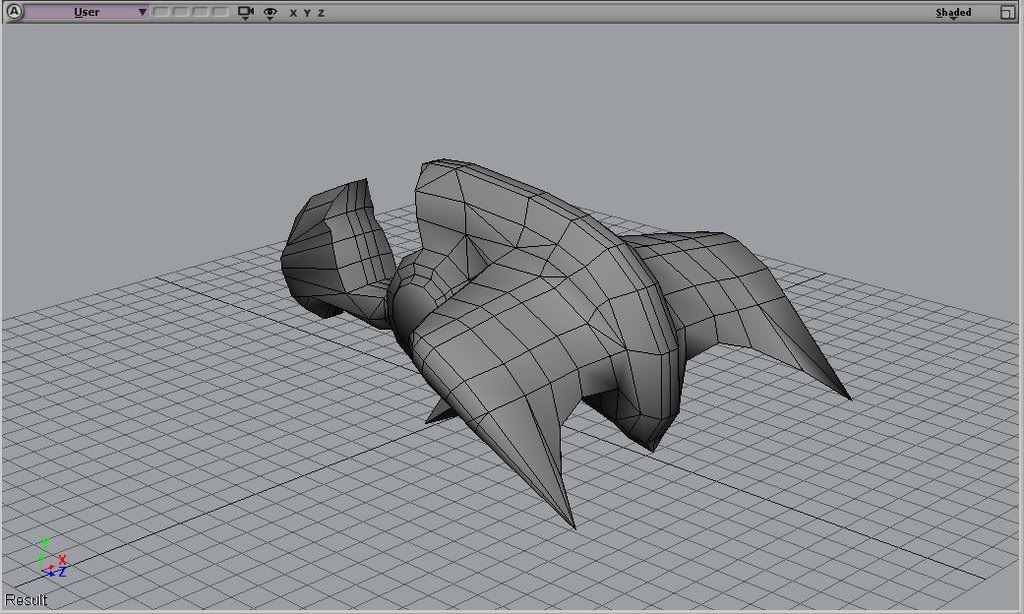Click the viewport maximize resize icon
This screenshot has height=614, width=1024.
point(1008,12)
